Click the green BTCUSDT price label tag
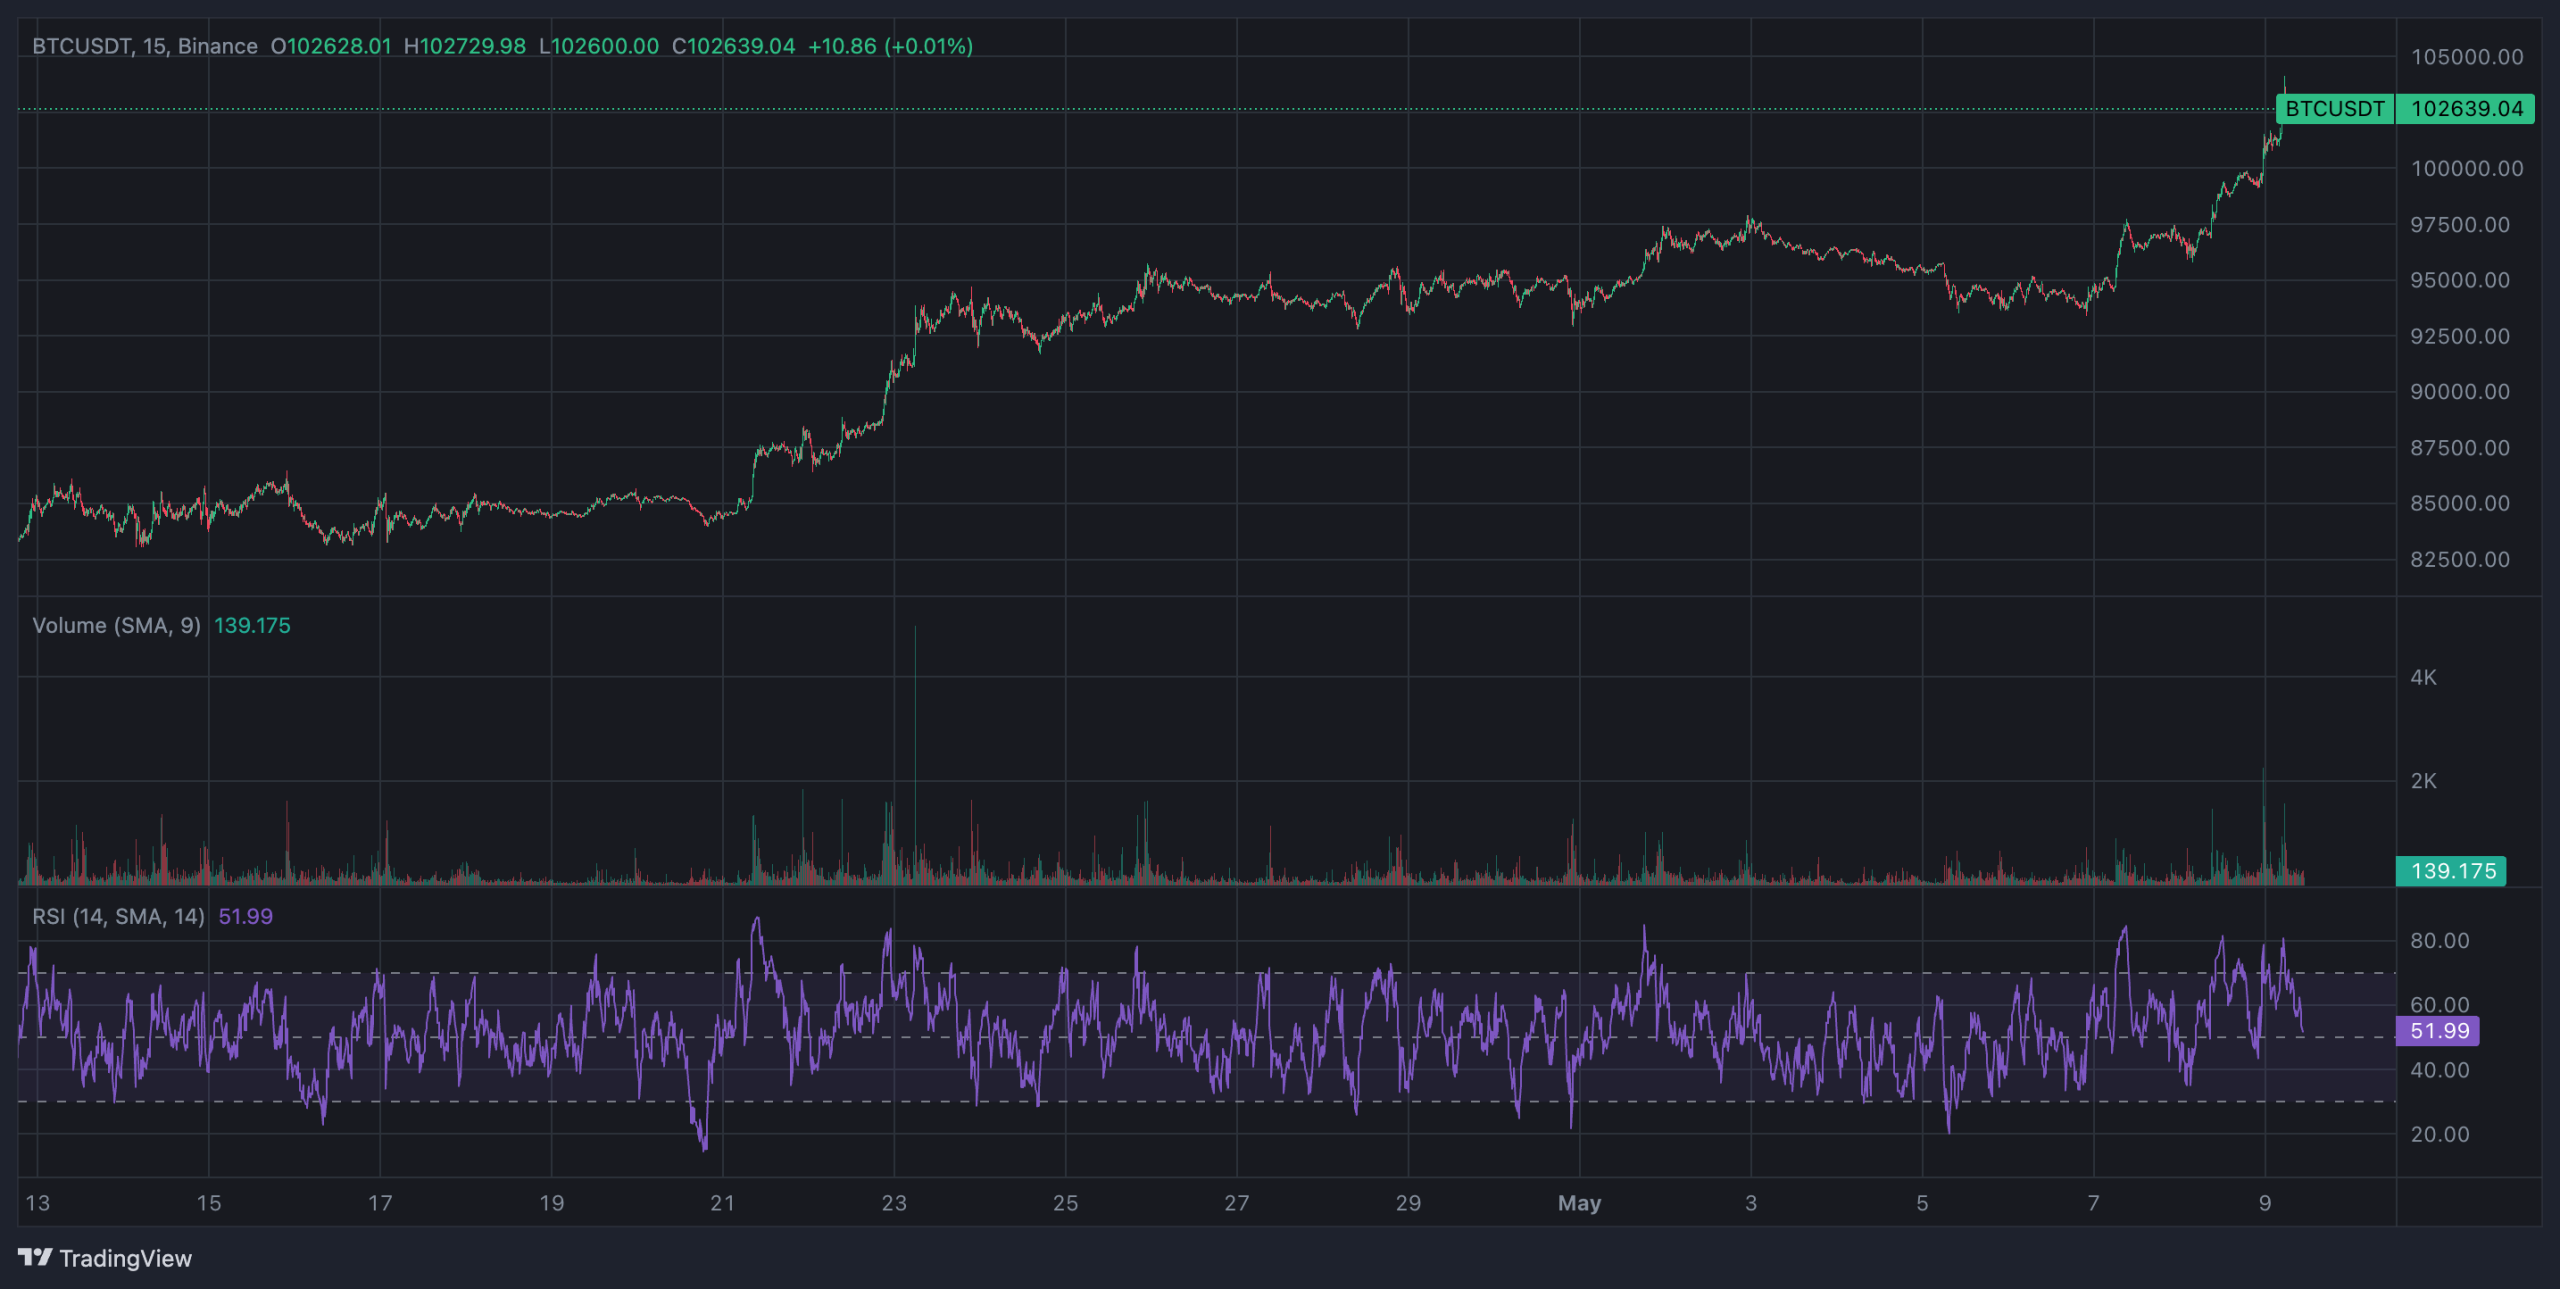This screenshot has height=1289, width=2560. 2335,109
